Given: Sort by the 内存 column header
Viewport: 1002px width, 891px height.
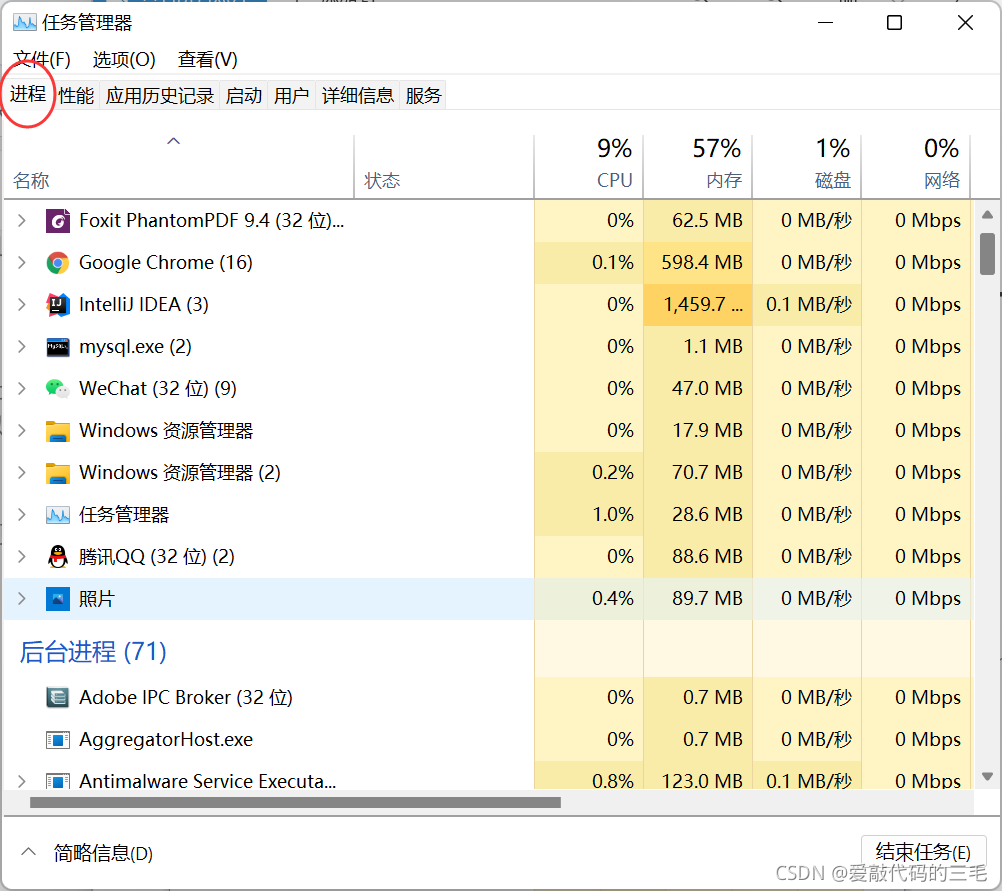Looking at the screenshot, I should click(698, 166).
